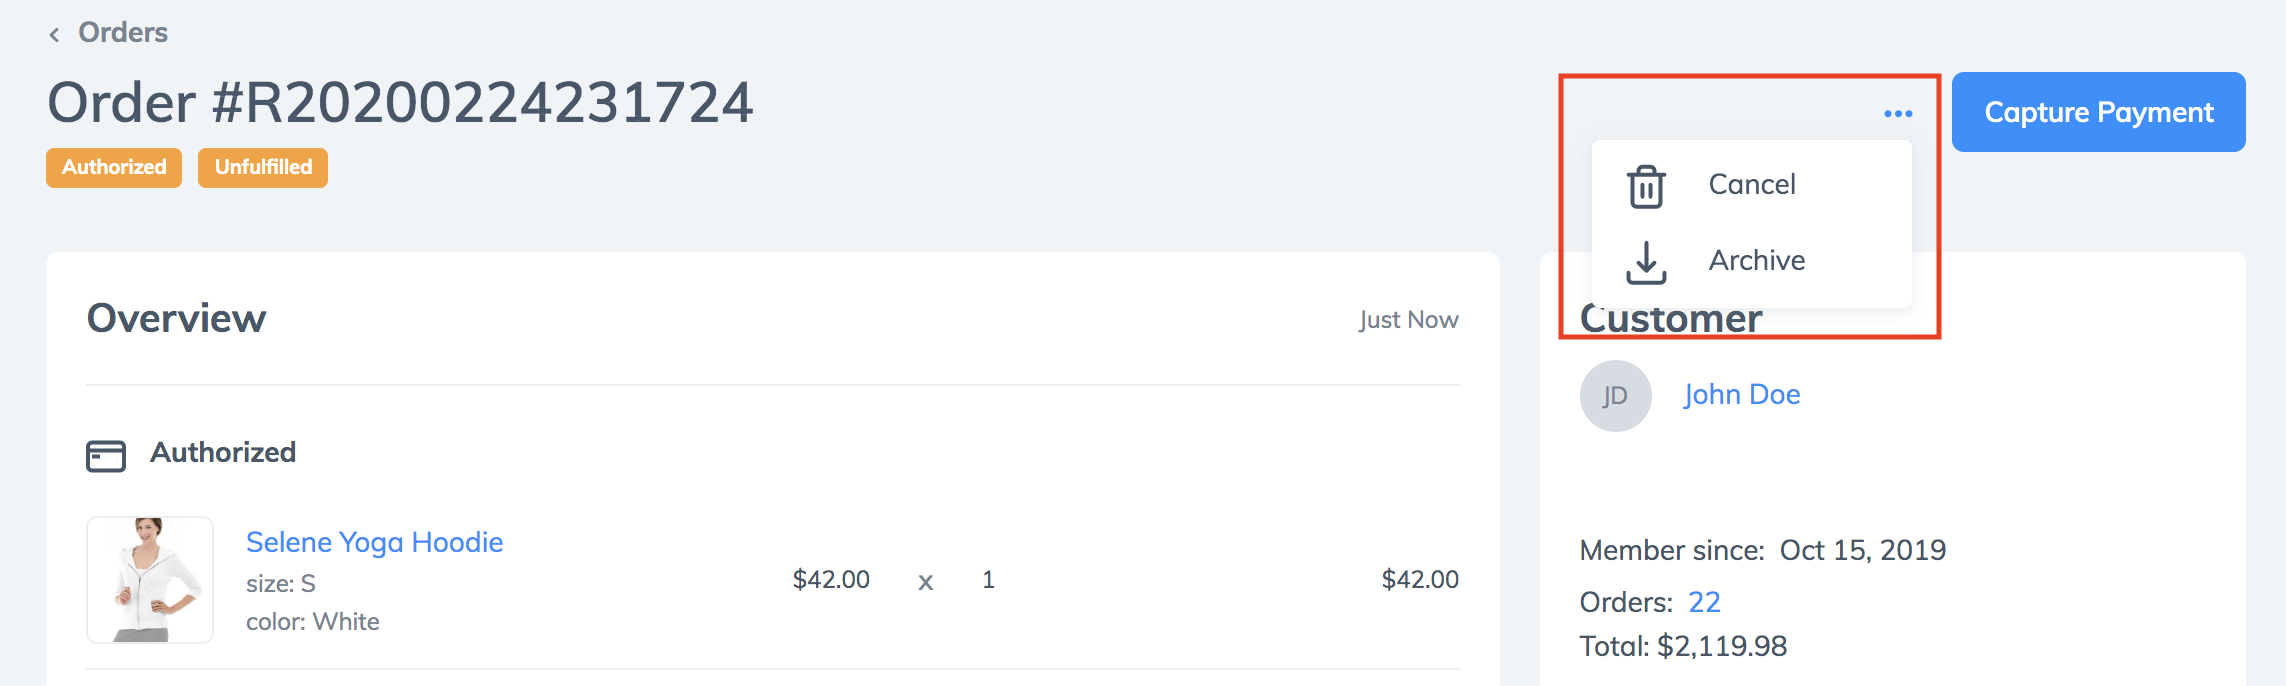This screenshot has height=686, width=2286.
Task: Click the Capture Payment button
Action: [x=2098, y=112]
